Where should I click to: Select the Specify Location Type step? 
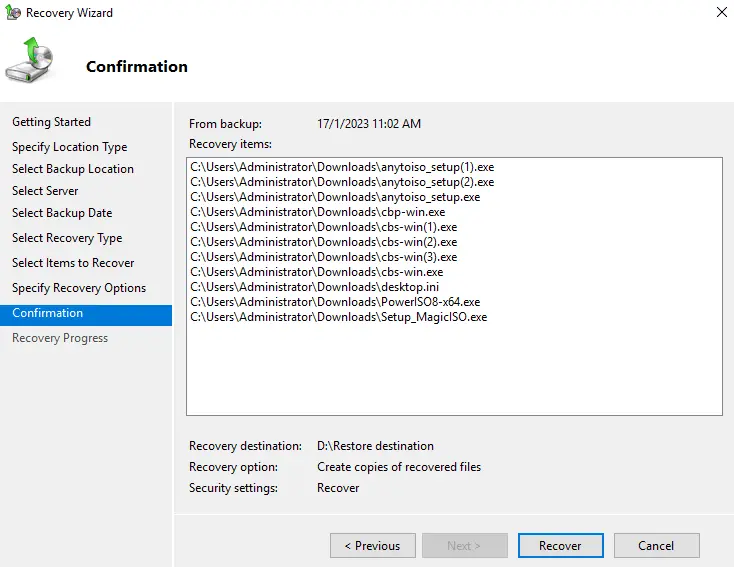coord(69,147)
